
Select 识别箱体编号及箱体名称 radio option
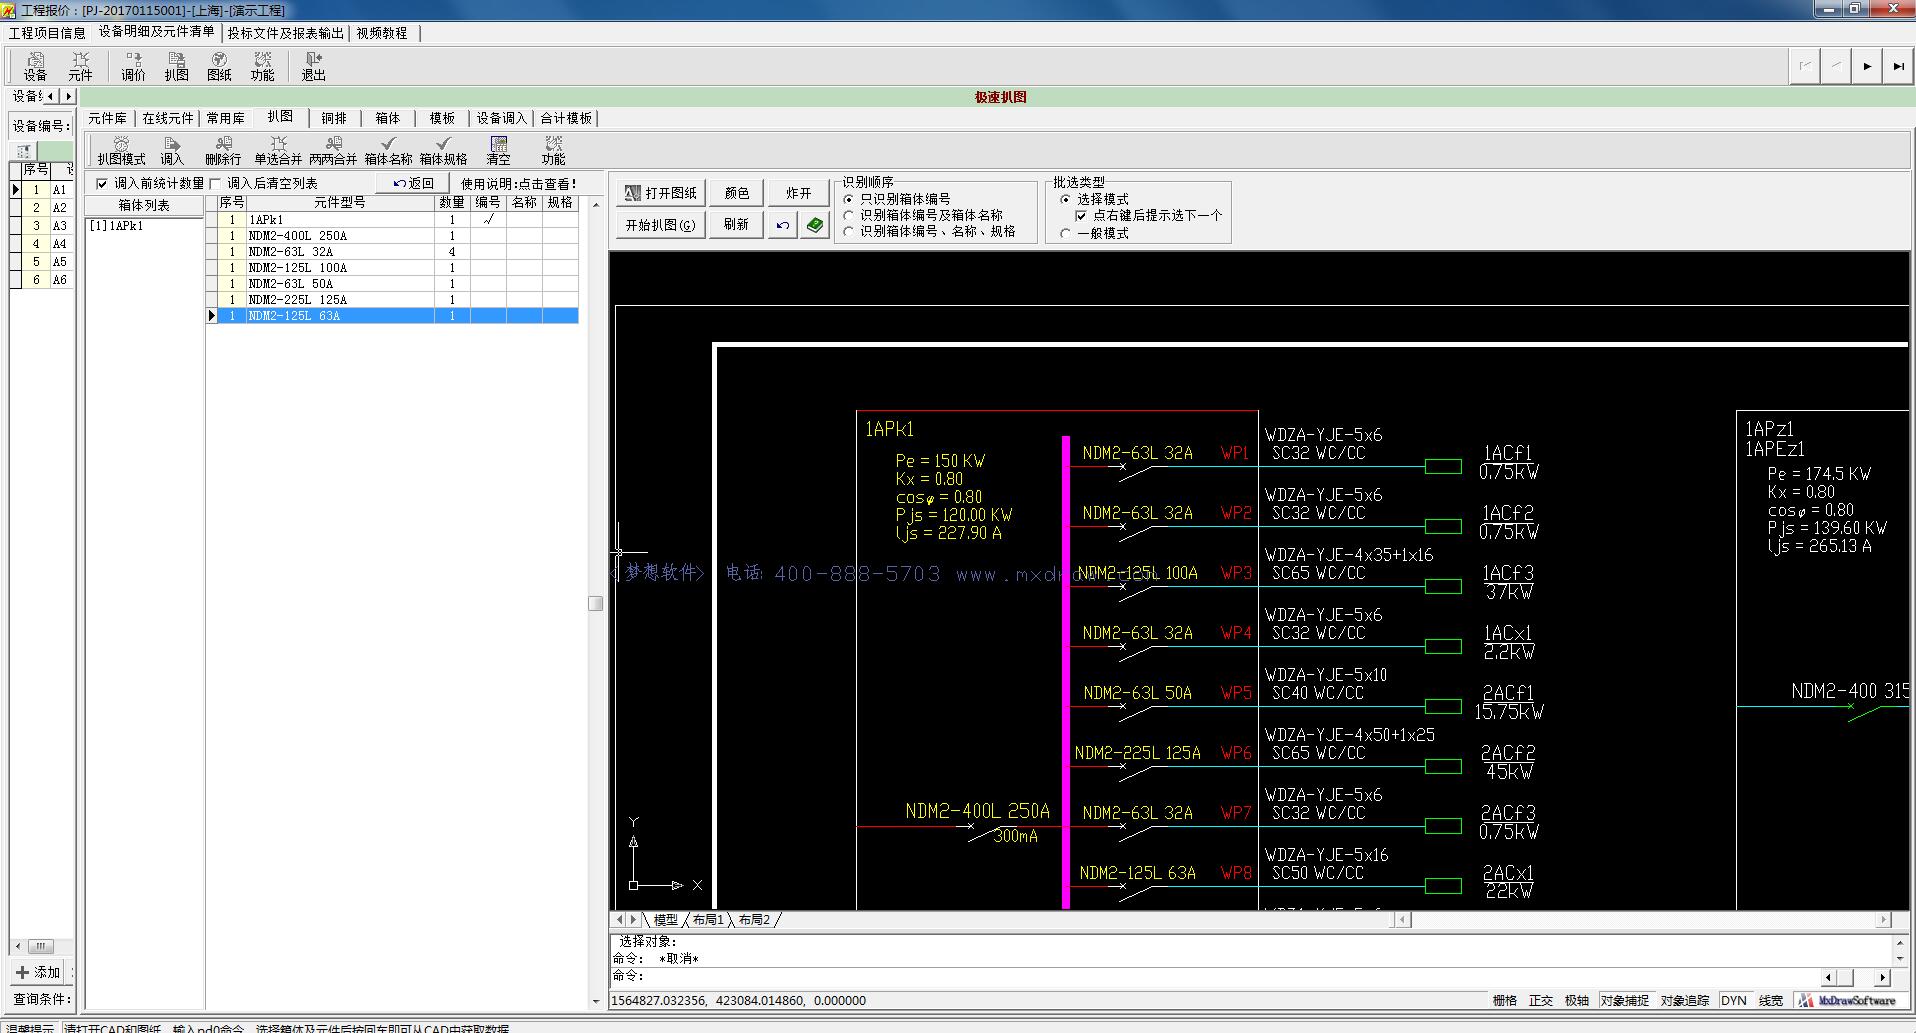point(849,215)
